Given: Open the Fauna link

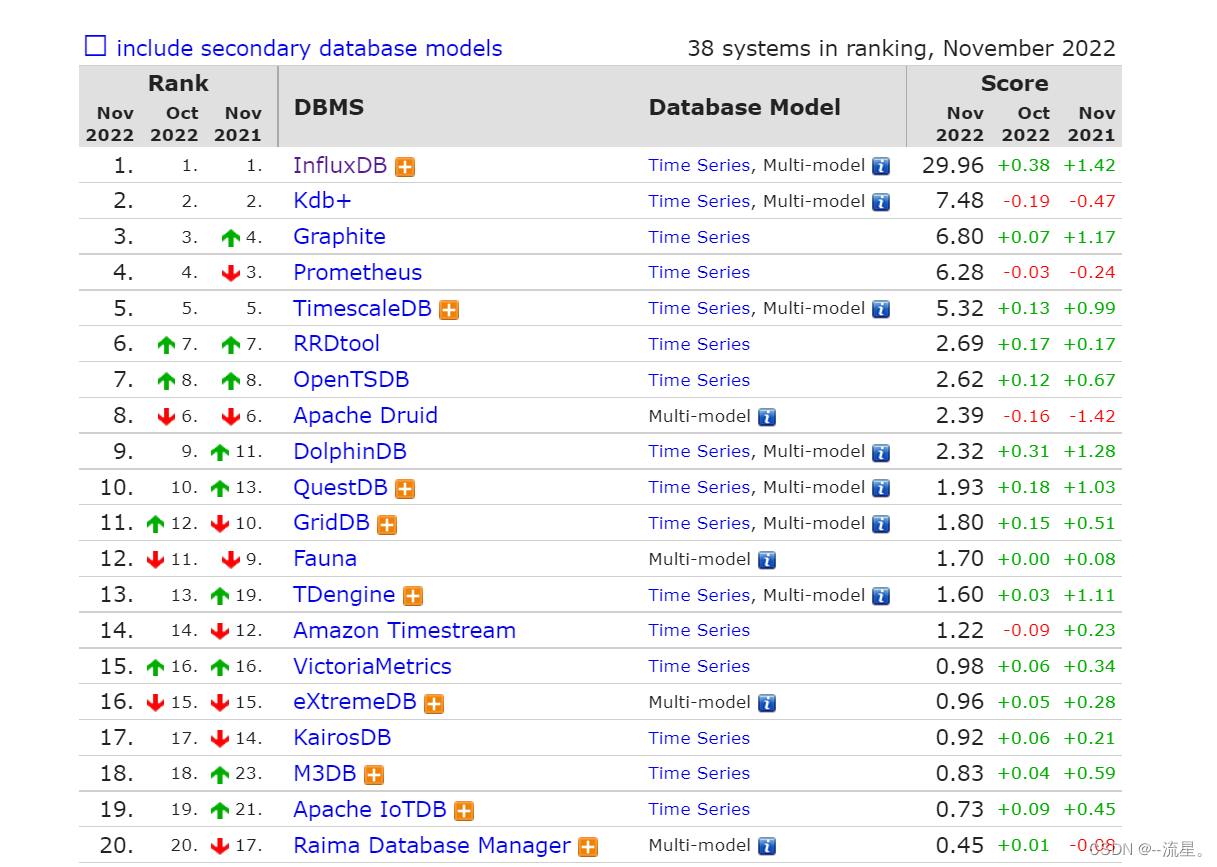Looking at the screenshot, I should [325, 559].
